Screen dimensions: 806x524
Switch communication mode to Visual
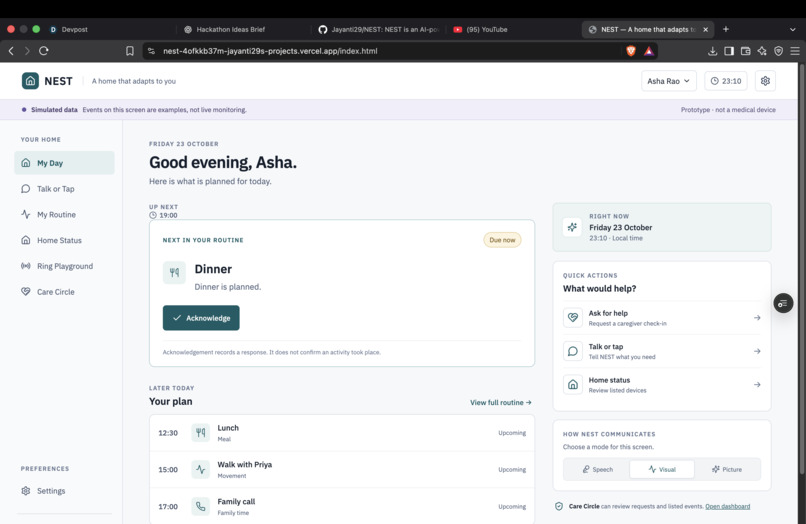[662, 469]
